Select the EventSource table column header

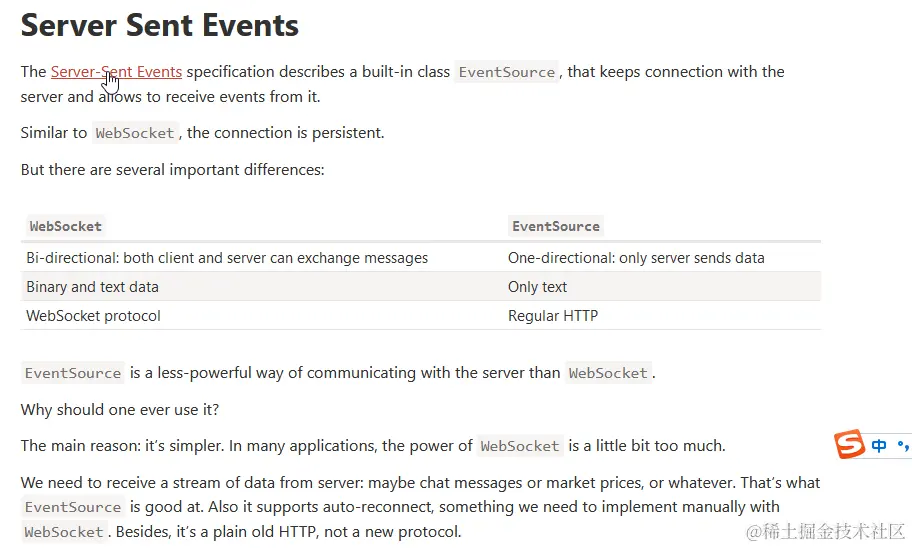pos(555,226)
